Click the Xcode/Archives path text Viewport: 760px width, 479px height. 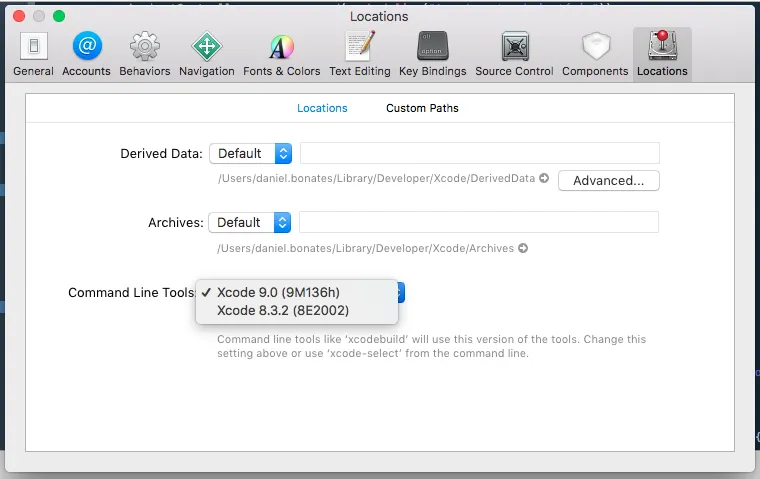(365, 248)
